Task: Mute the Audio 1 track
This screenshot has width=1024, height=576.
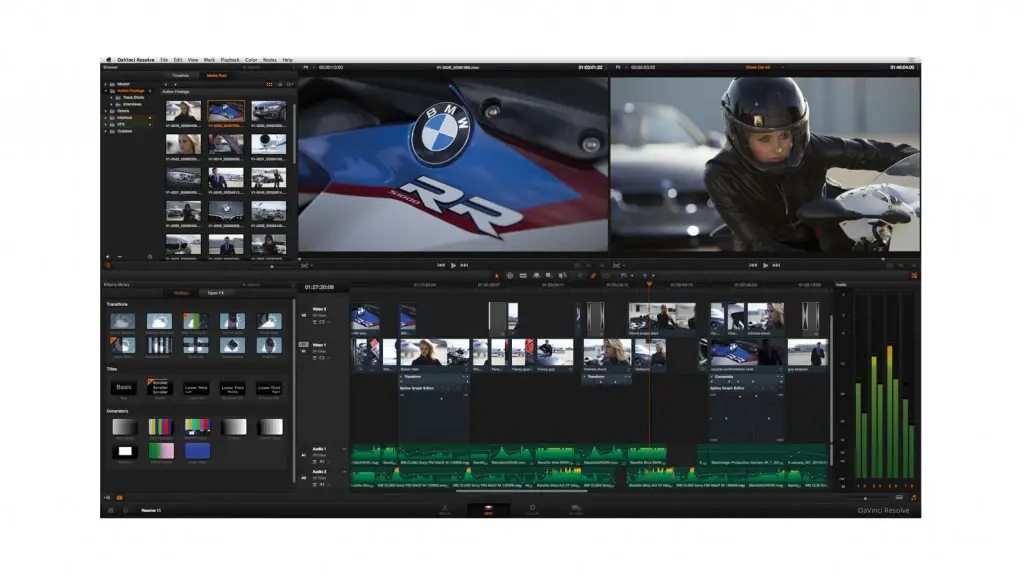Action: click(322, 462)
